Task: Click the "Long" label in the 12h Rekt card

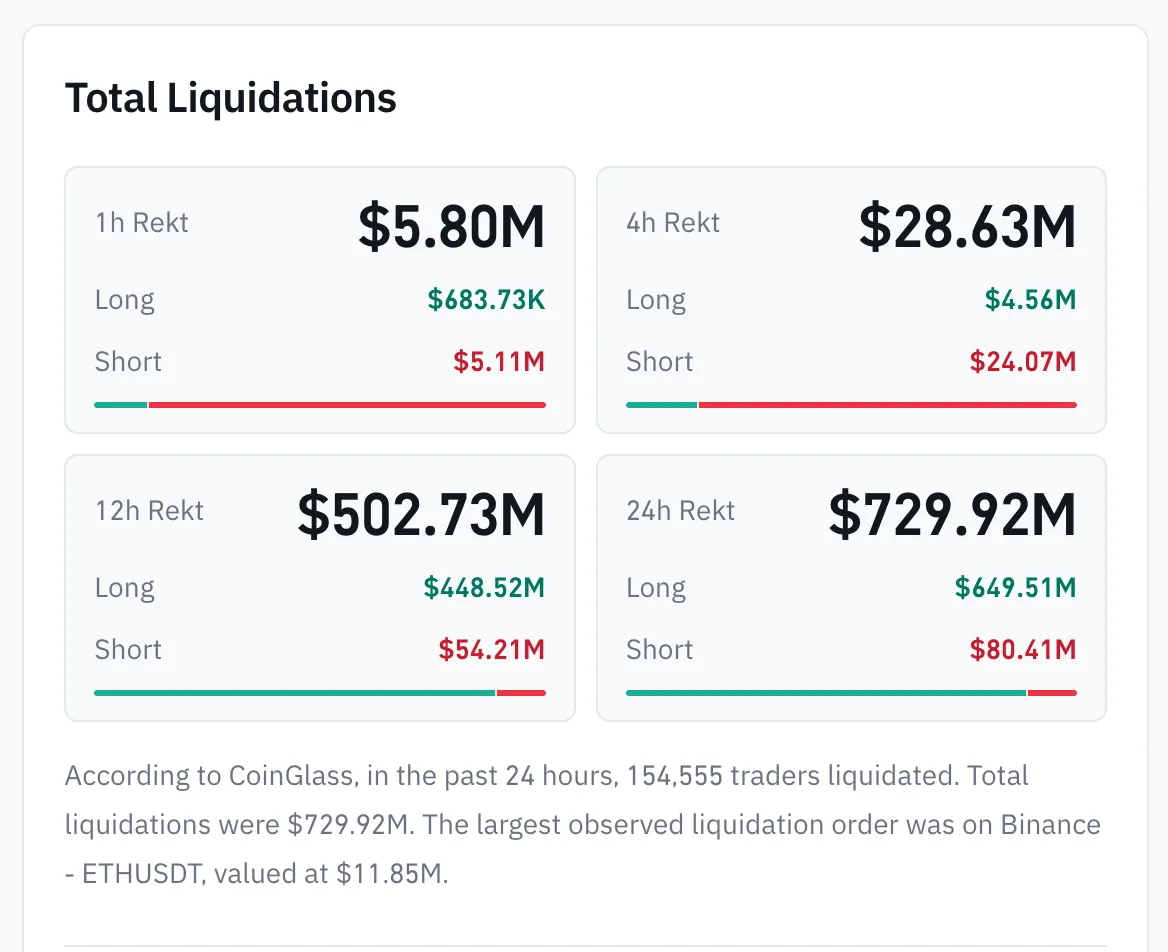Action: 124,588
